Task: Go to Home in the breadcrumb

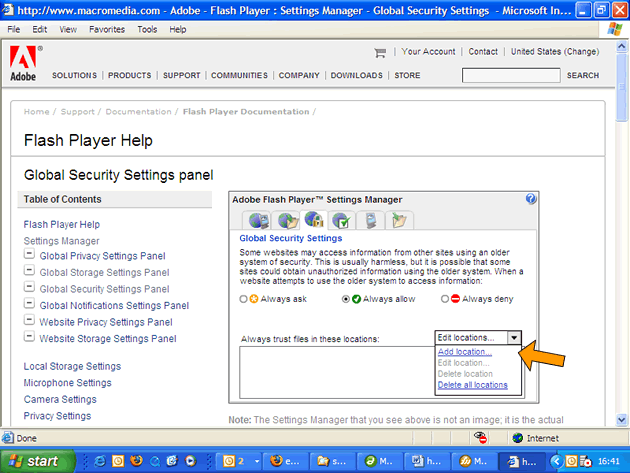Action: (x=37, y=112)
